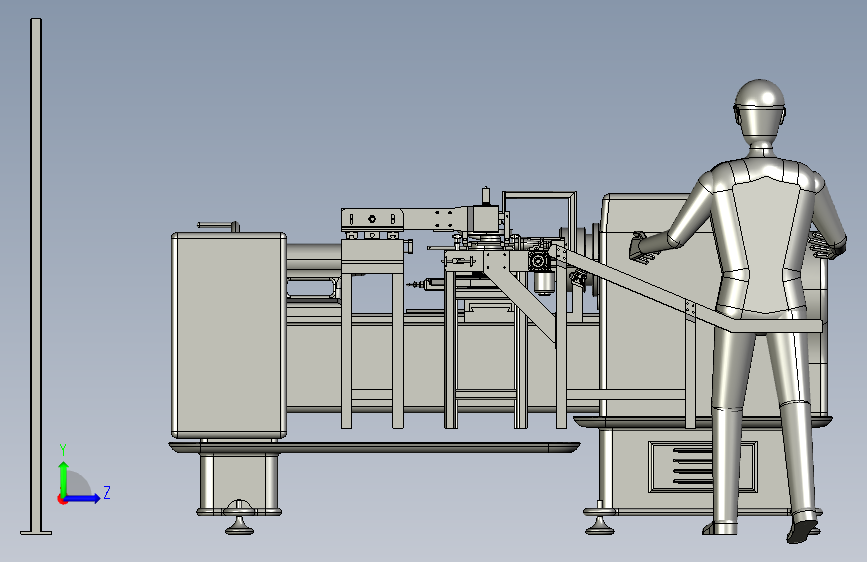The height and width of the screenshot is (562, 867).
Task: Click the blue Z axis arrow of the triad
Action: tap(83, 498)
